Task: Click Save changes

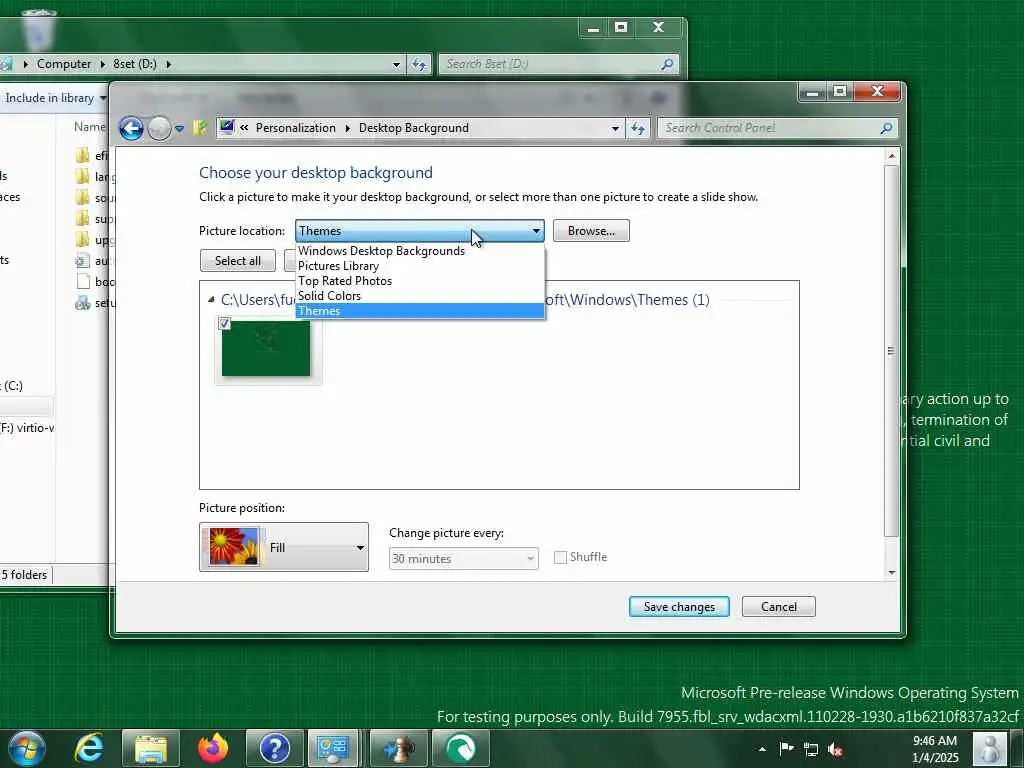Action: tap(679, 607)
